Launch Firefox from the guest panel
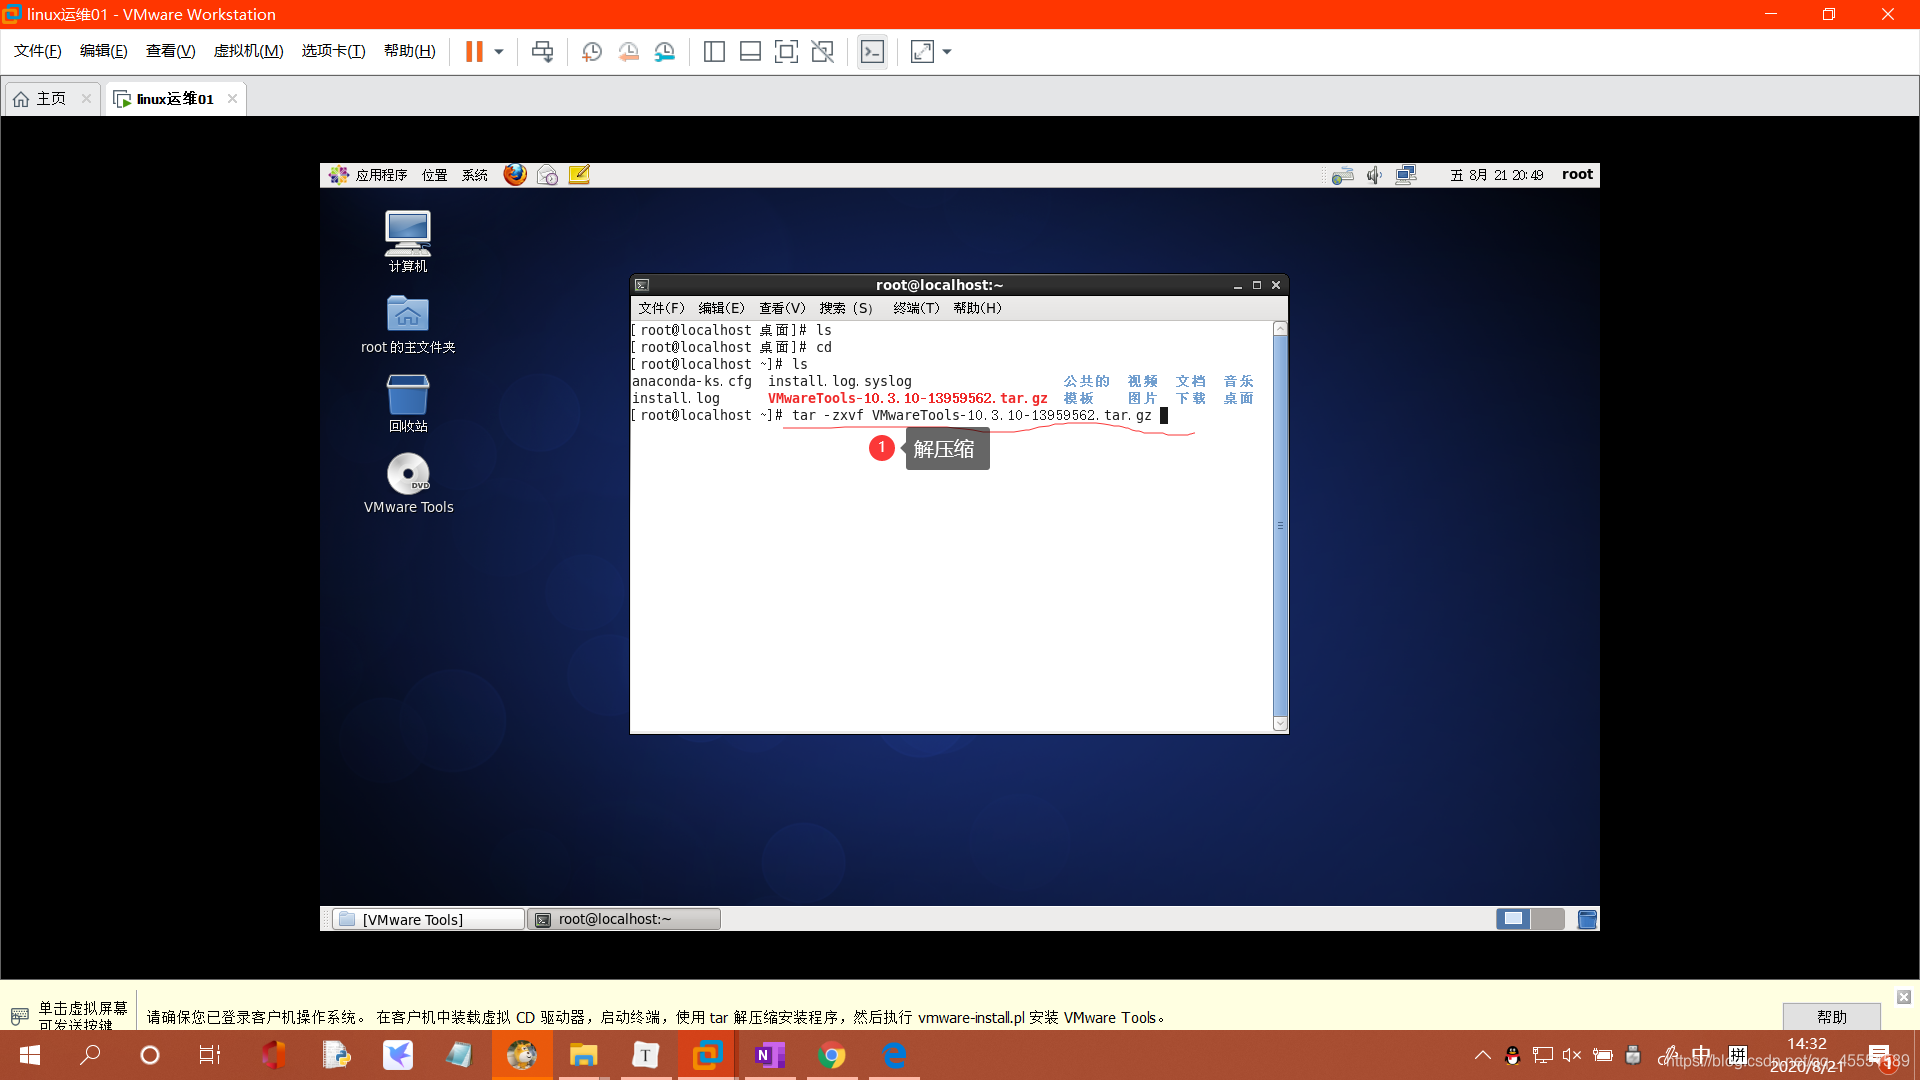This screenshot has width=1920, height=1080. 515,175
